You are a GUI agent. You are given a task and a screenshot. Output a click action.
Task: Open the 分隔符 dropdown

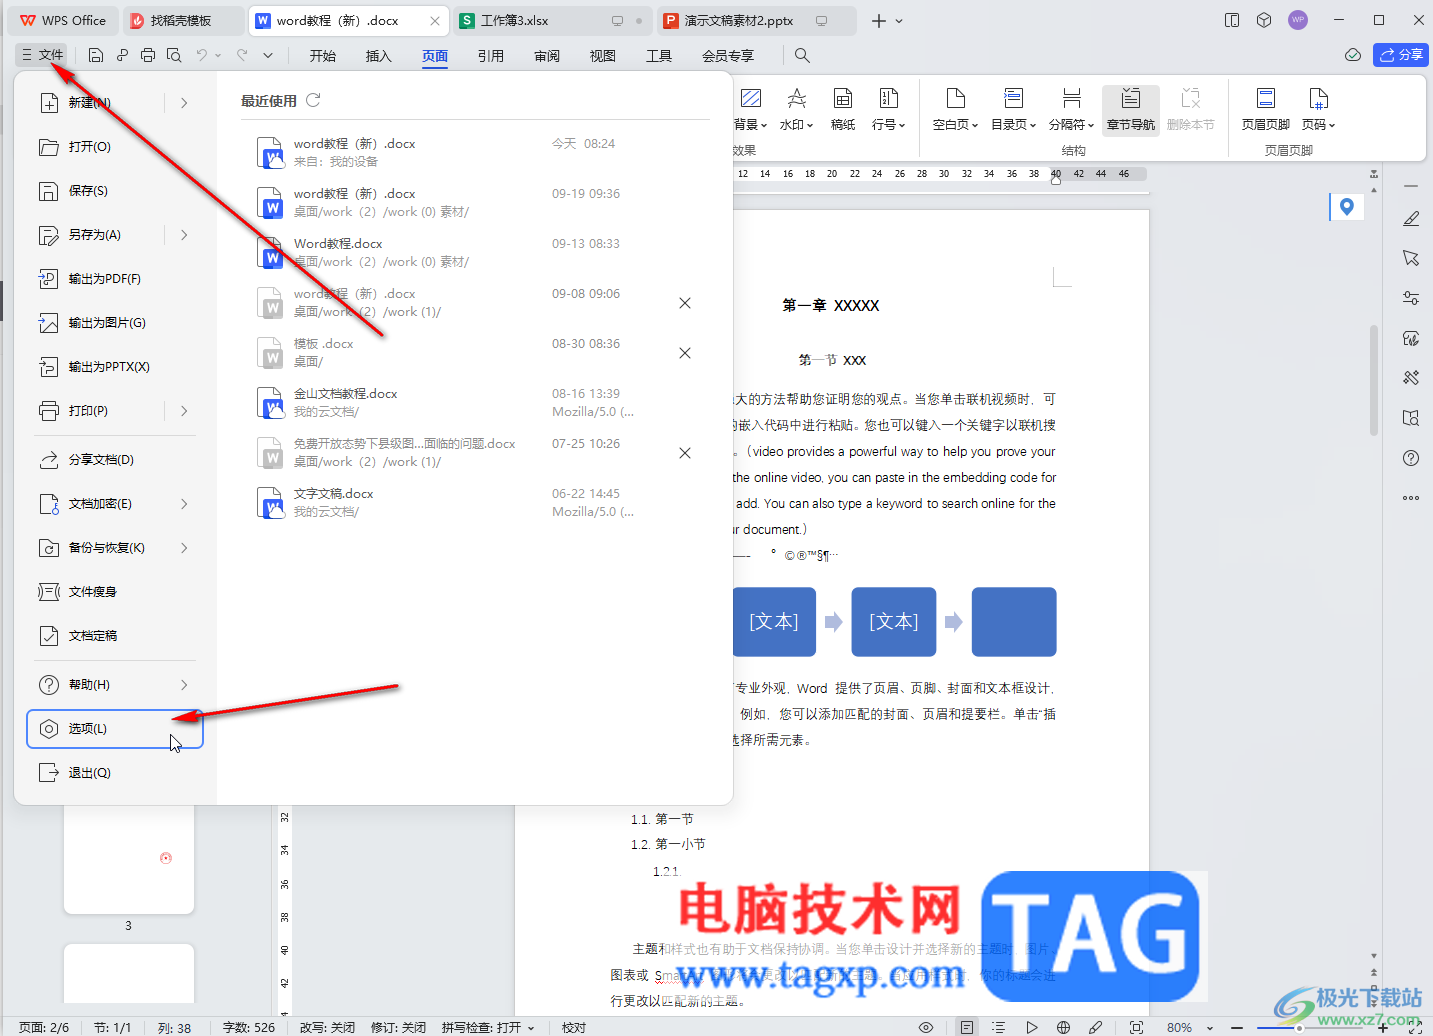click(1071, 110)
